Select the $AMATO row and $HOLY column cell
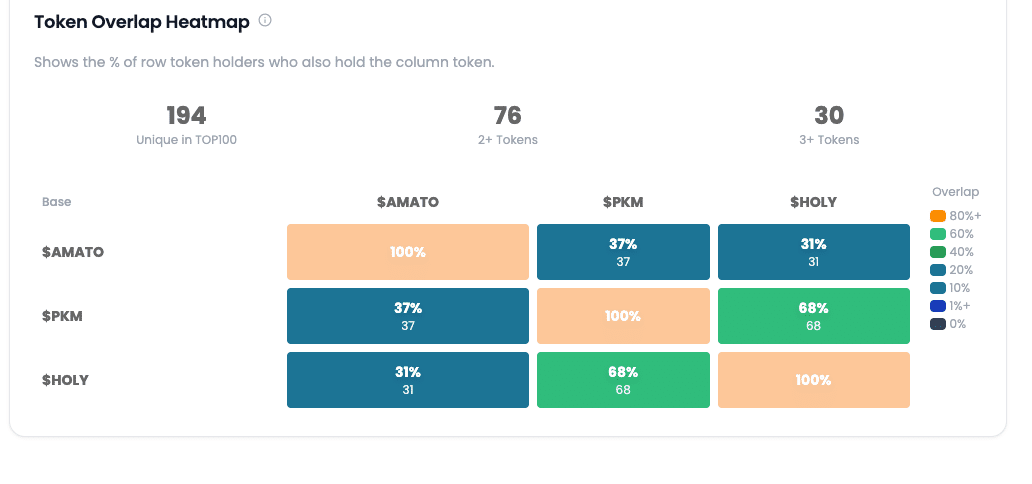 pyautogui.click(x=813, y=252)
